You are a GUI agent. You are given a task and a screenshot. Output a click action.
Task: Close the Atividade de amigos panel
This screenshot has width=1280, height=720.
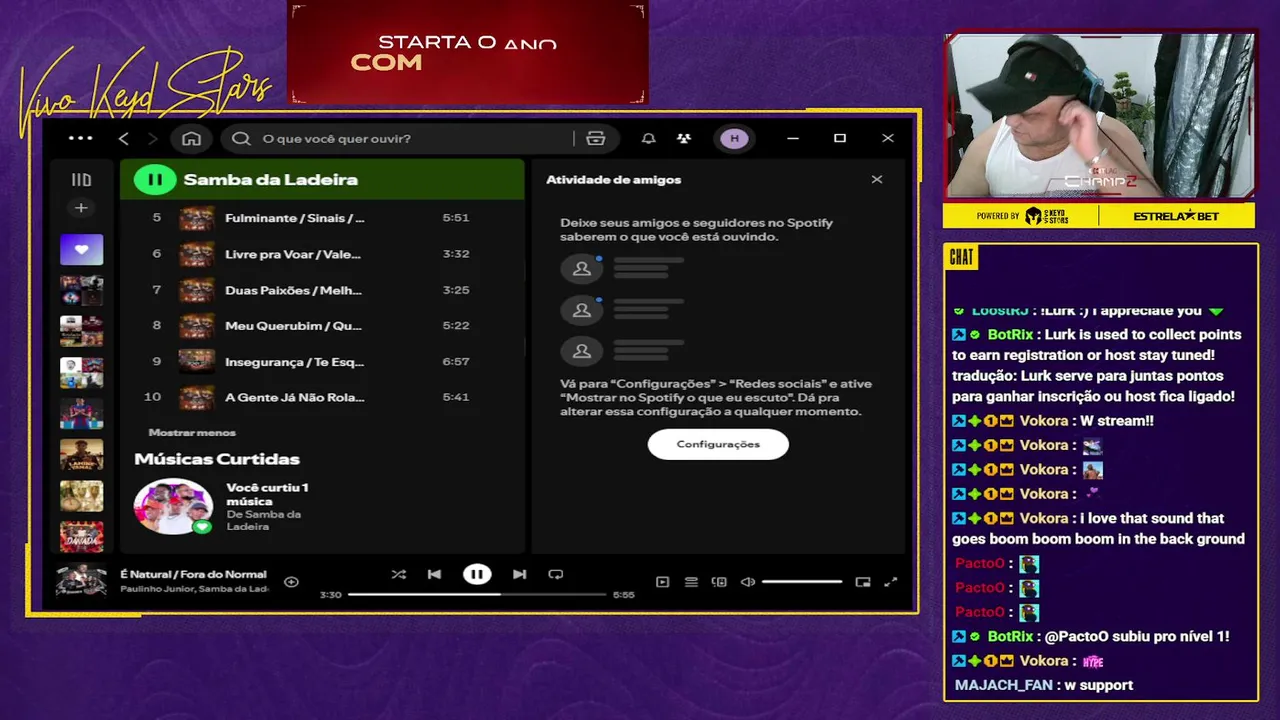(x=877, y=180)
